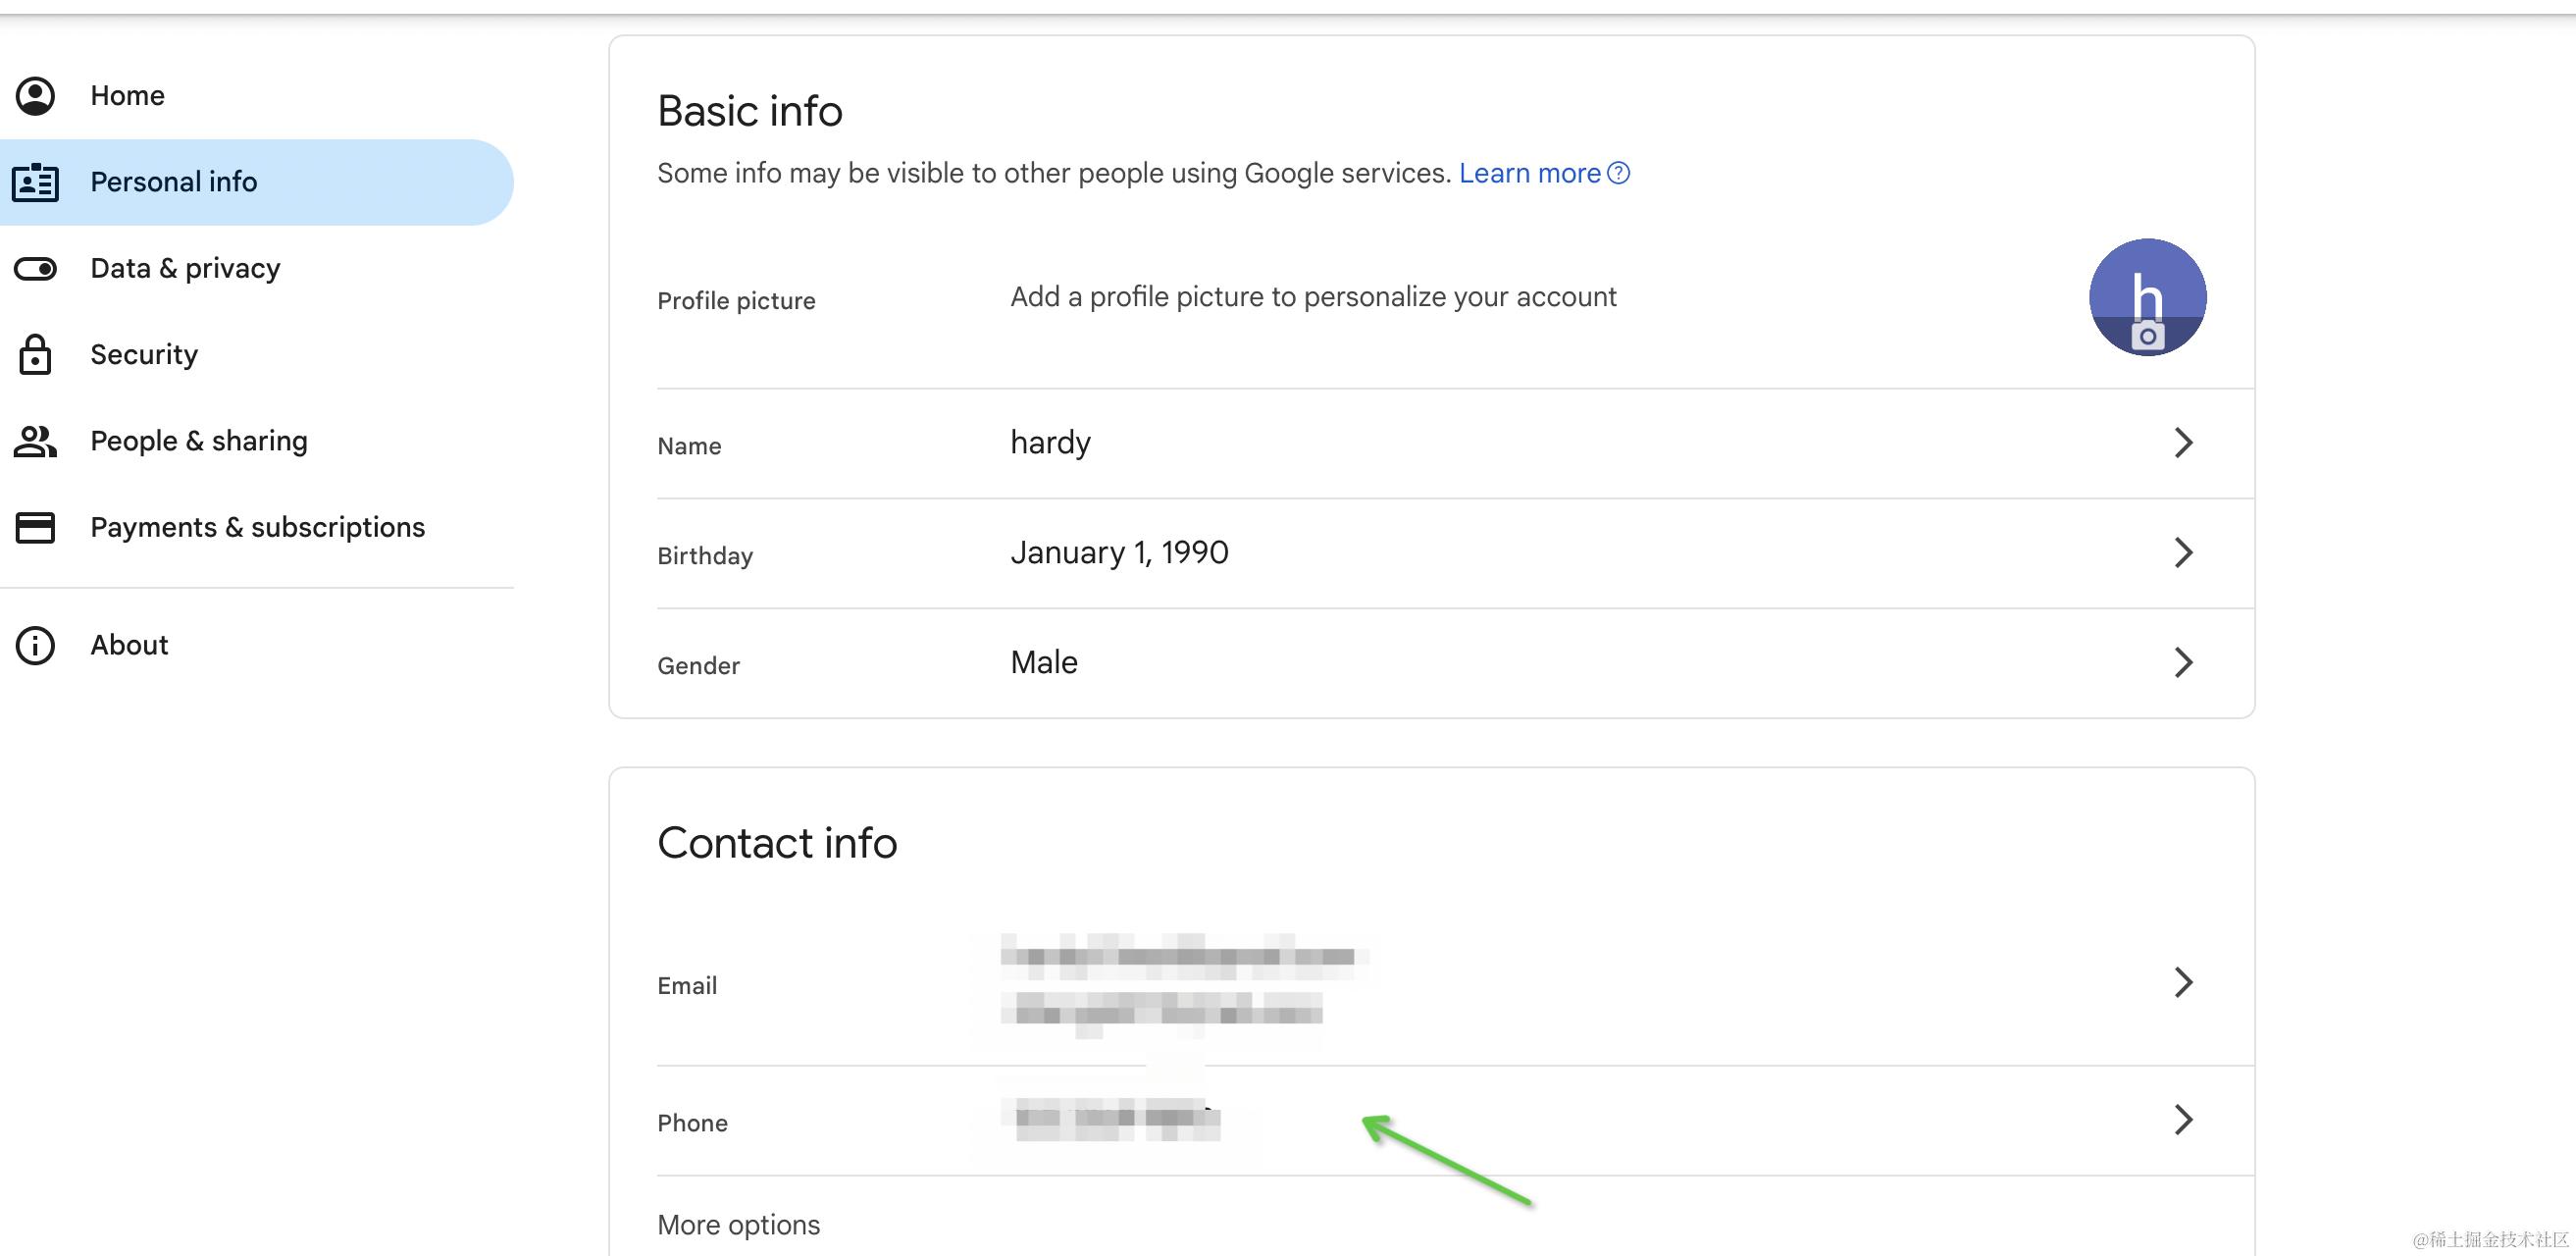
Task: Select People & sharing in sidebar
Action: [x=199, y=441]
